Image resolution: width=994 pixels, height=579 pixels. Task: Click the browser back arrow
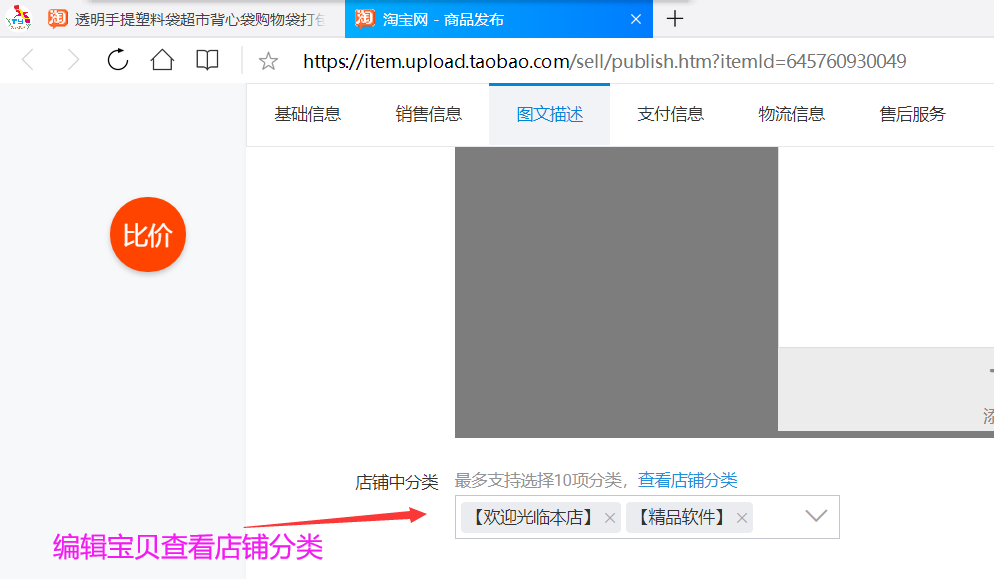coord(27,61)
